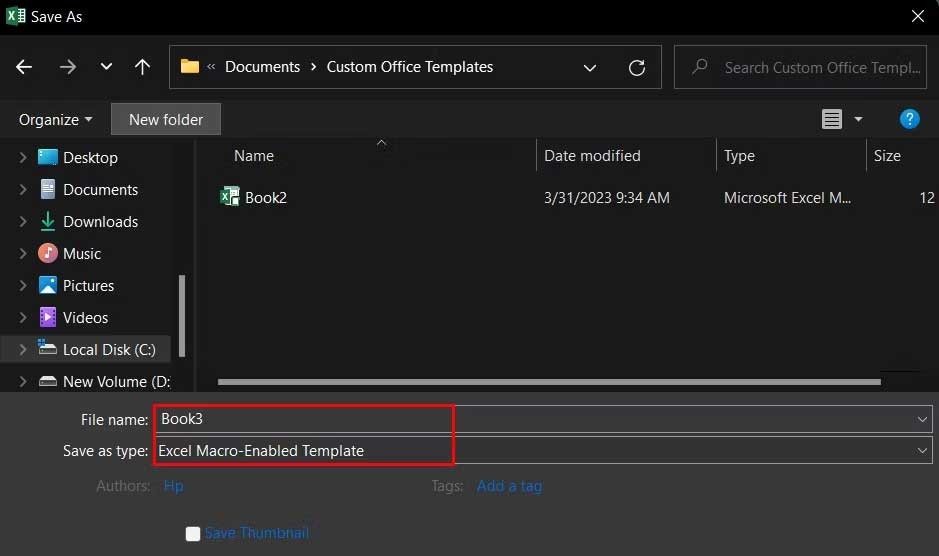Go forward using the forward arrow
Screen dimensions: 939x556
(x=68, y=67)
